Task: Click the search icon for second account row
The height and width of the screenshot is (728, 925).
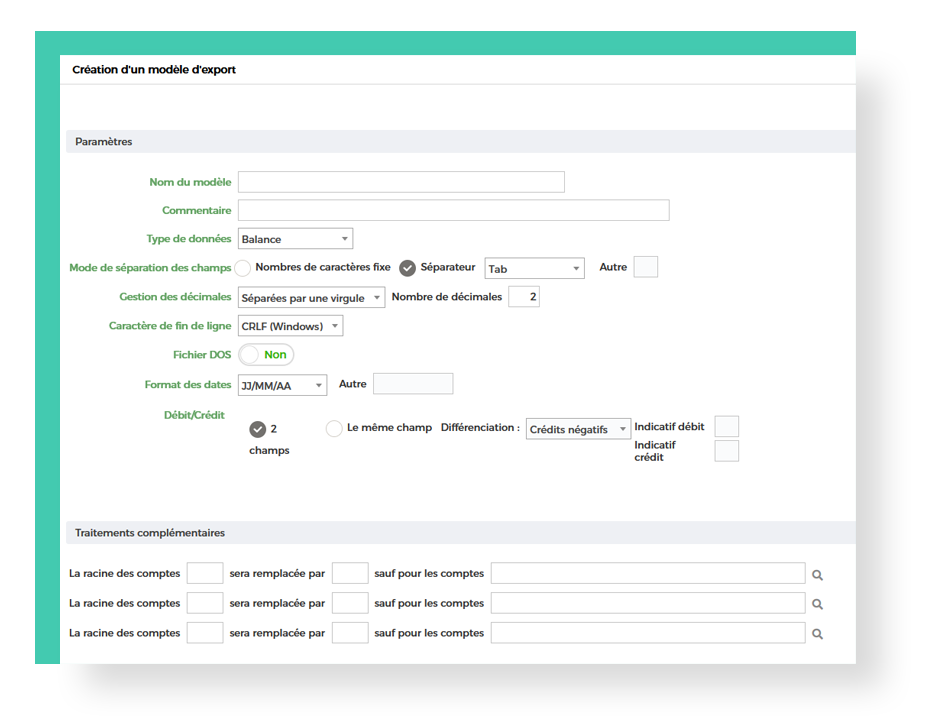Action: (817, 604)
